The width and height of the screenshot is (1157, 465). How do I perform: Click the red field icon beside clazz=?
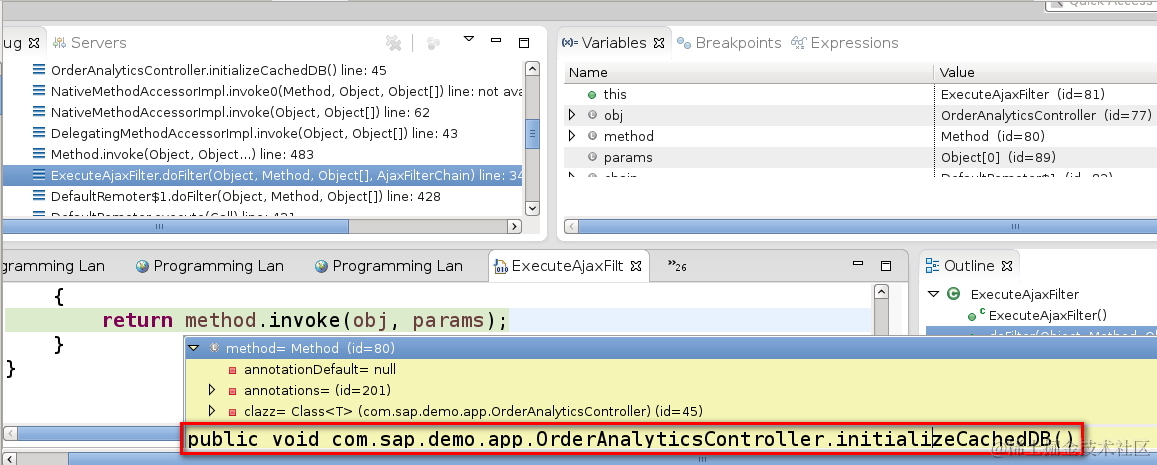click(232, 411)
